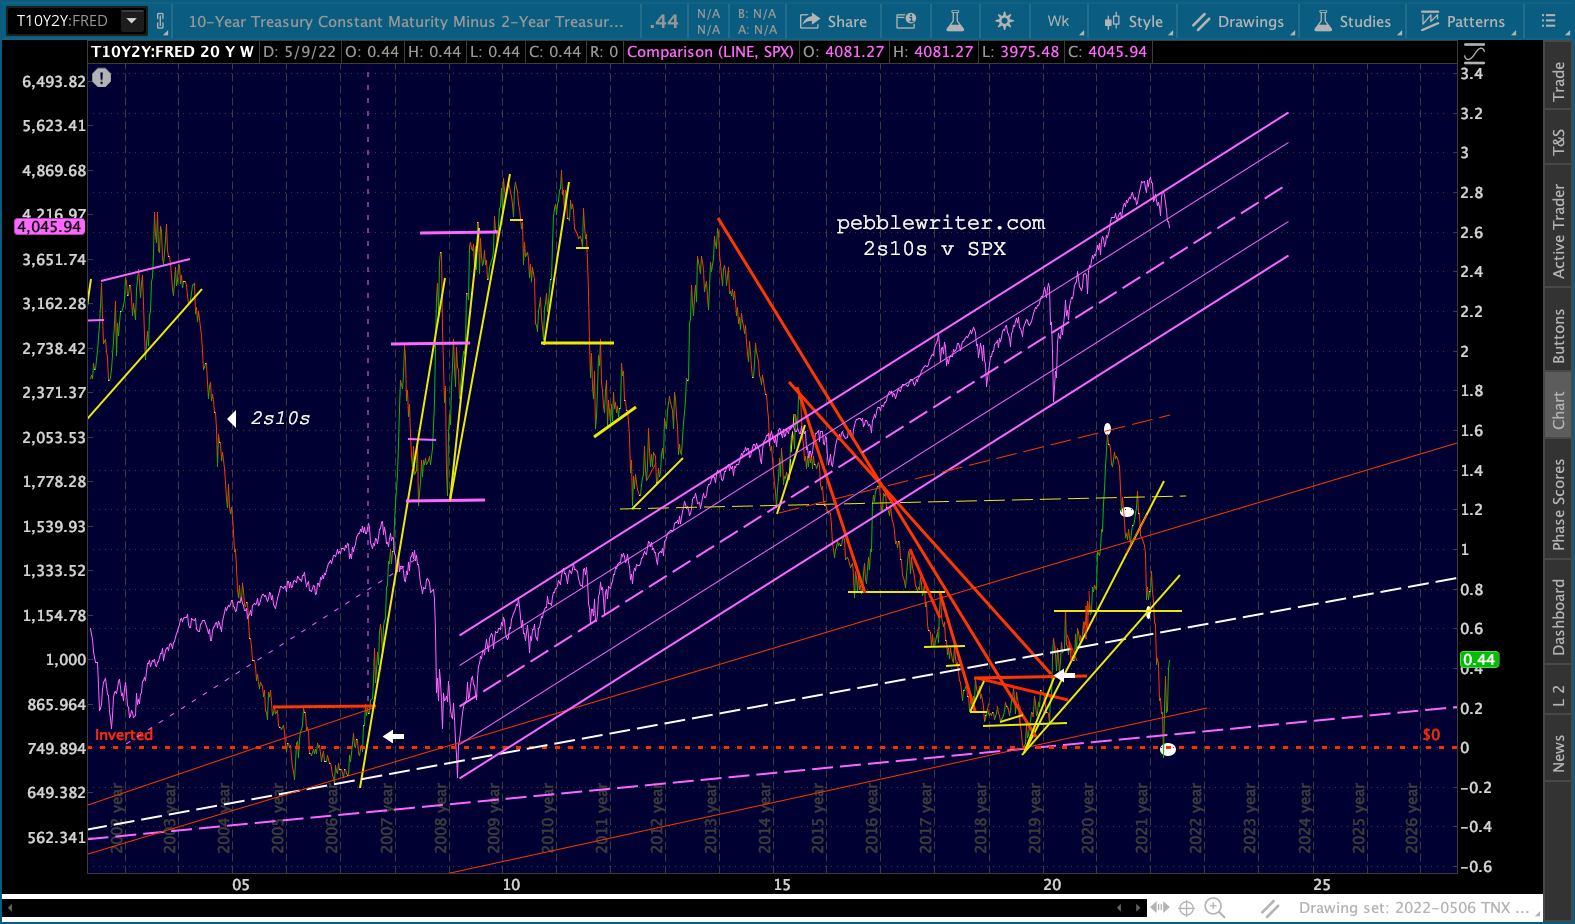Click the drawing tool slash icon at bottom
The height and width of the screenshot is (924, 1575).
[1270, 908]
